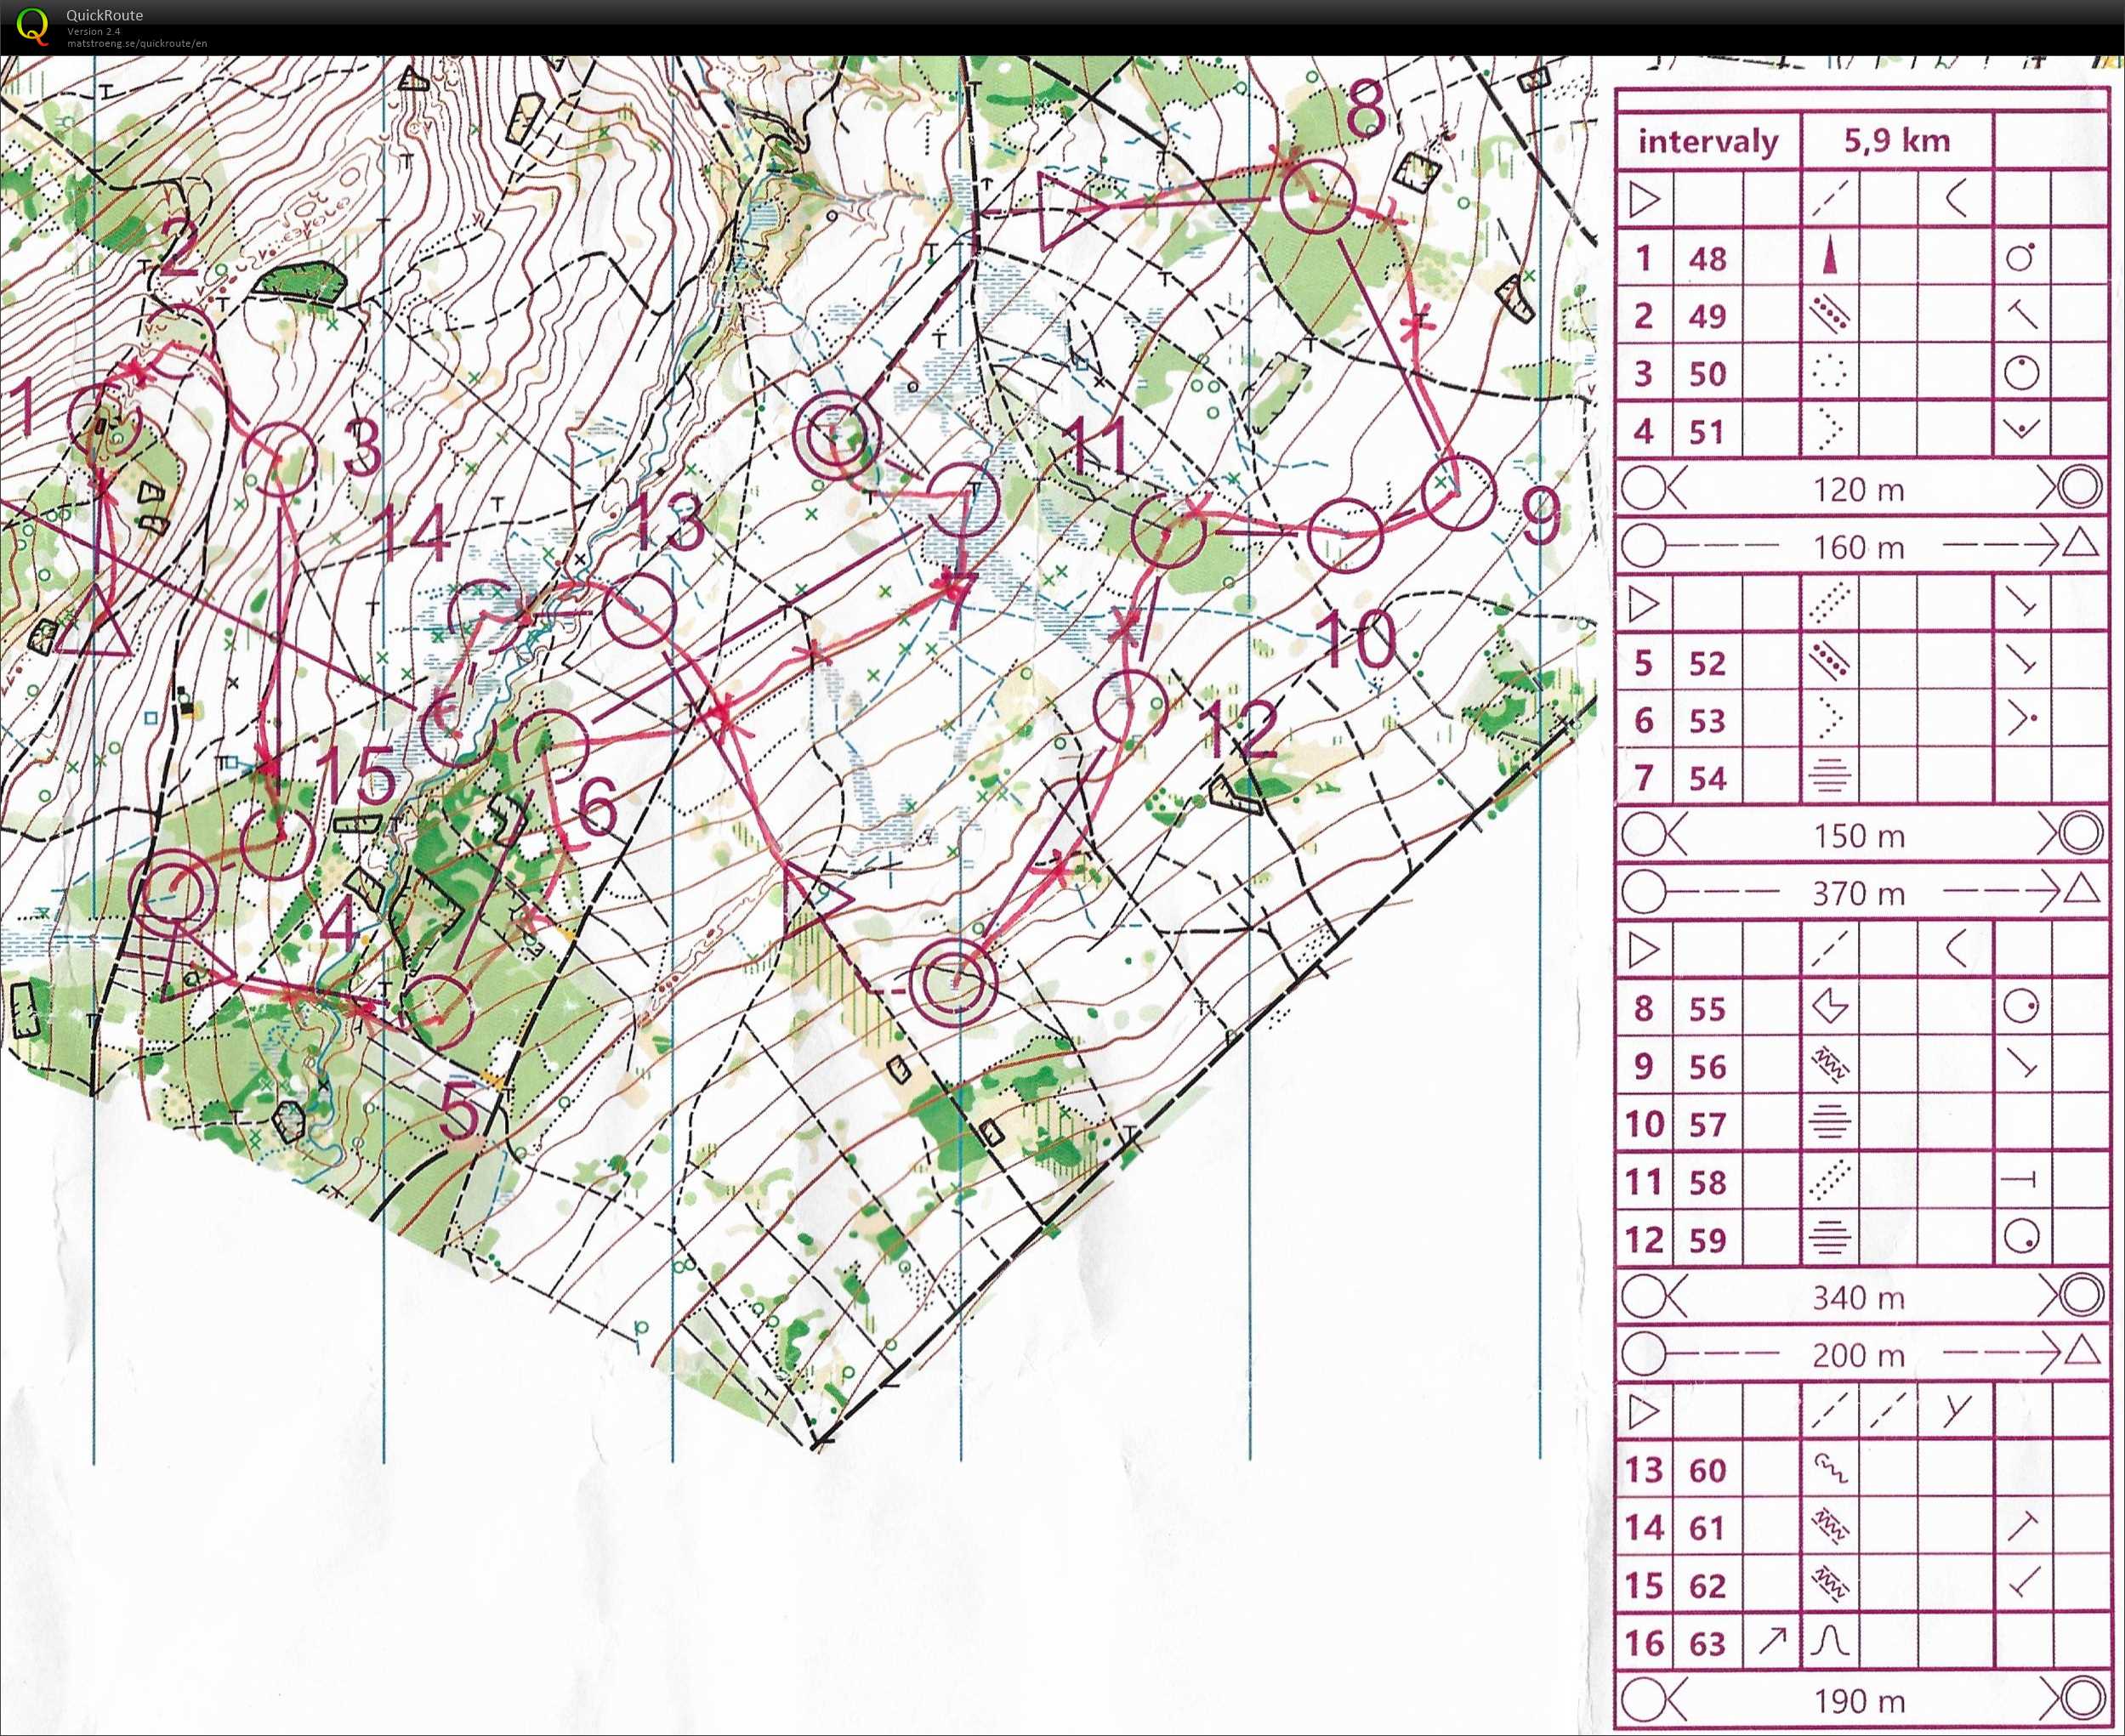
Task: Click the control 5 label on the map
Action: [459, 1110]
